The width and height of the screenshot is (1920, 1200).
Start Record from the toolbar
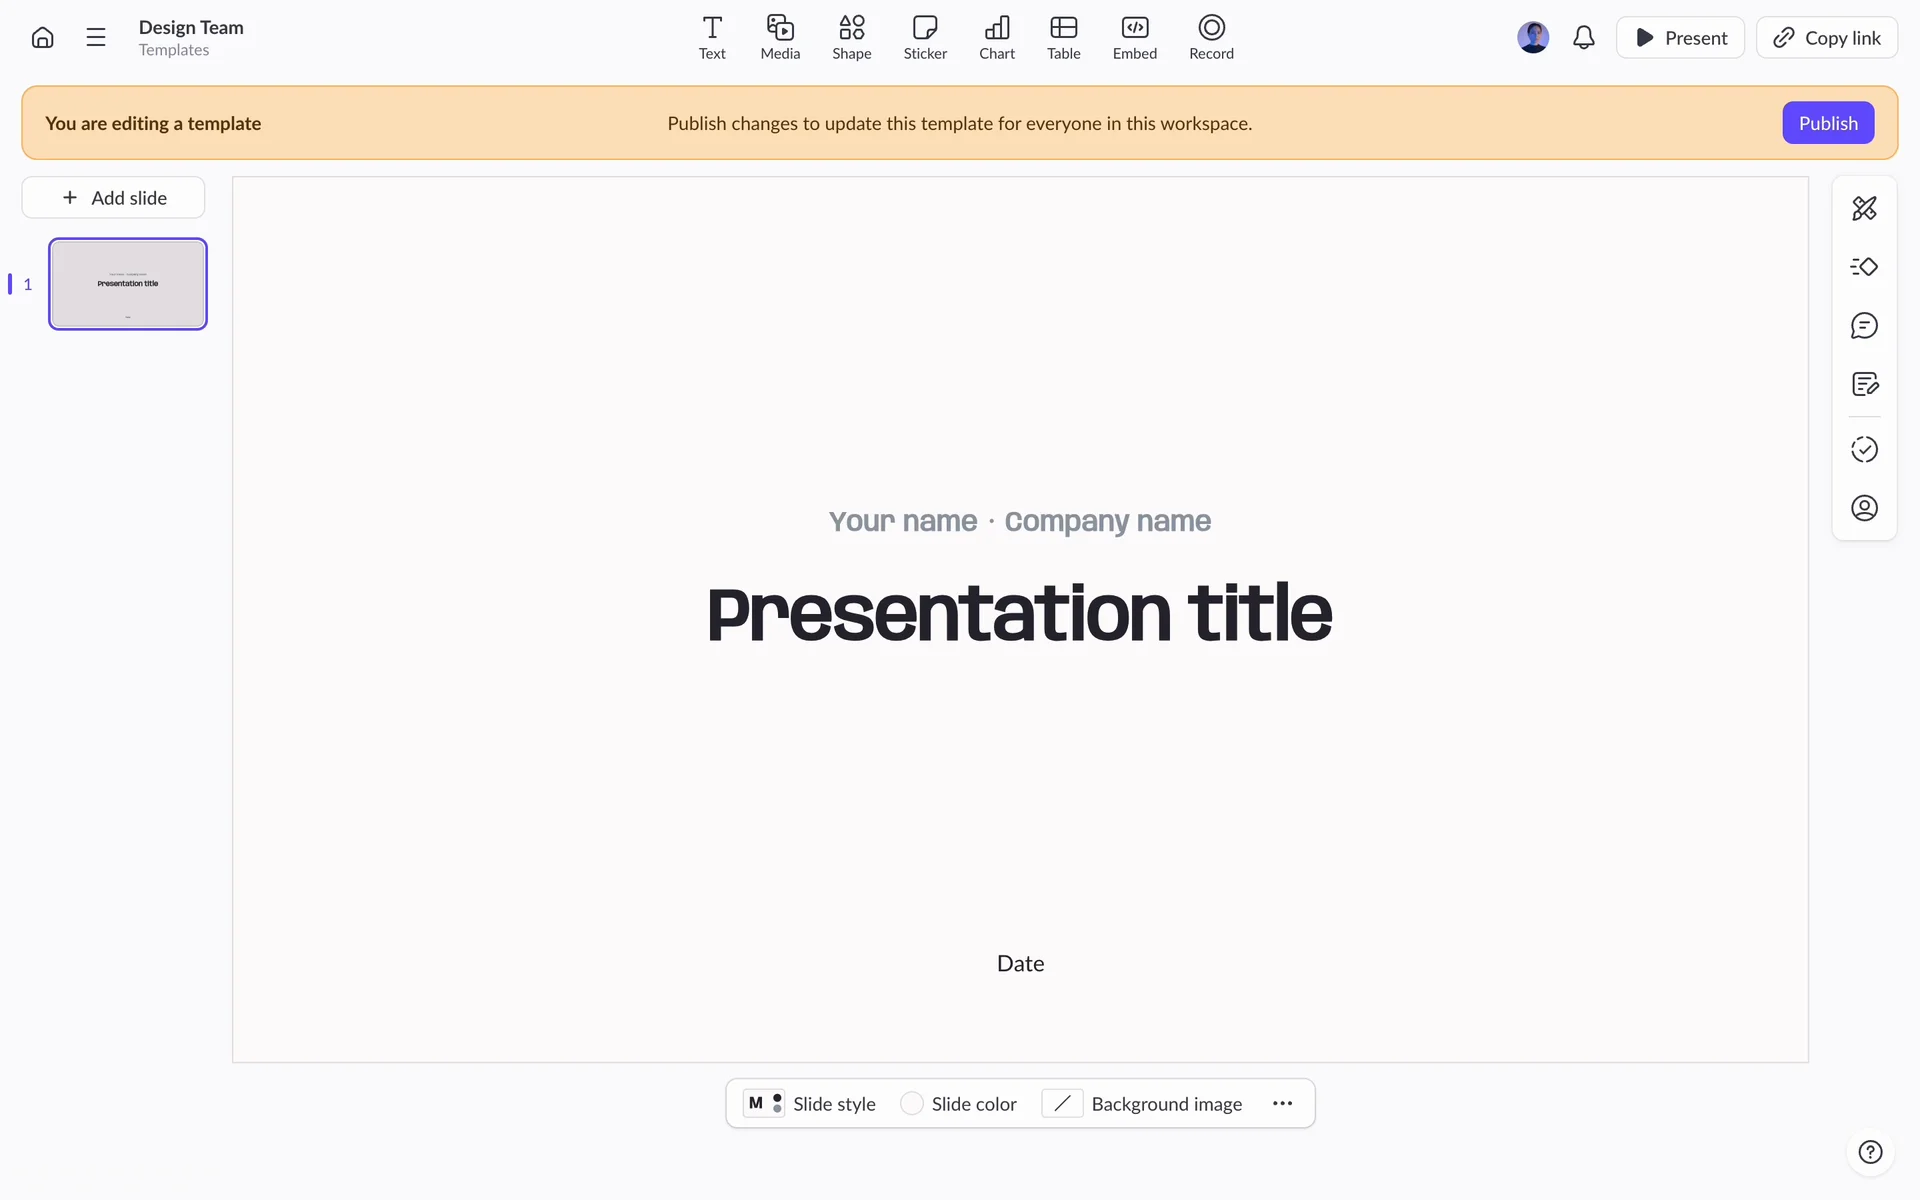coord(1211,38)
